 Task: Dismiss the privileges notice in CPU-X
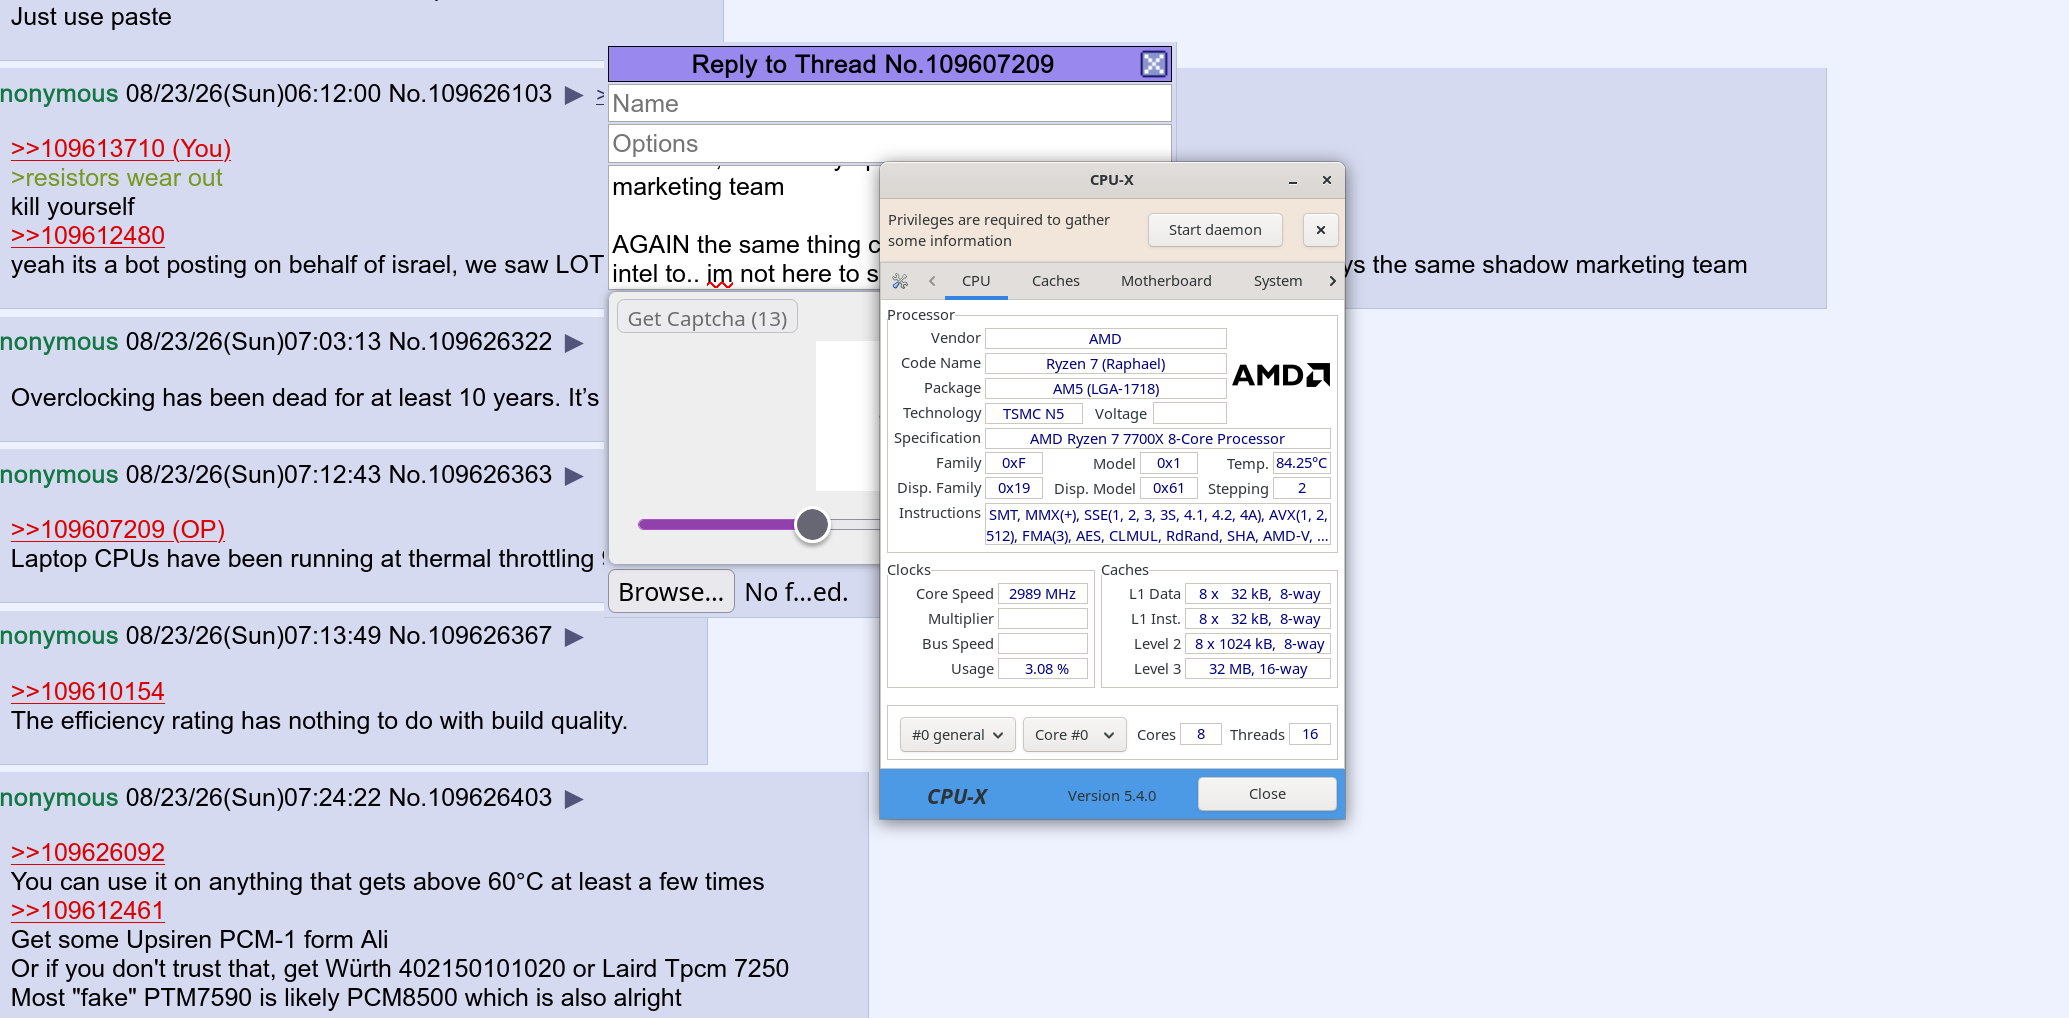pos(1321,230)
